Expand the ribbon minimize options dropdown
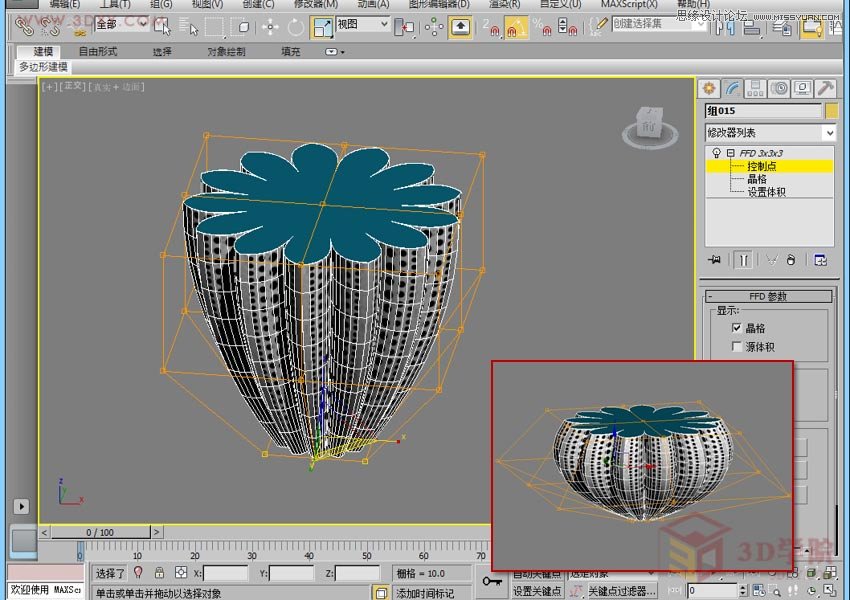 coord(334,52)
